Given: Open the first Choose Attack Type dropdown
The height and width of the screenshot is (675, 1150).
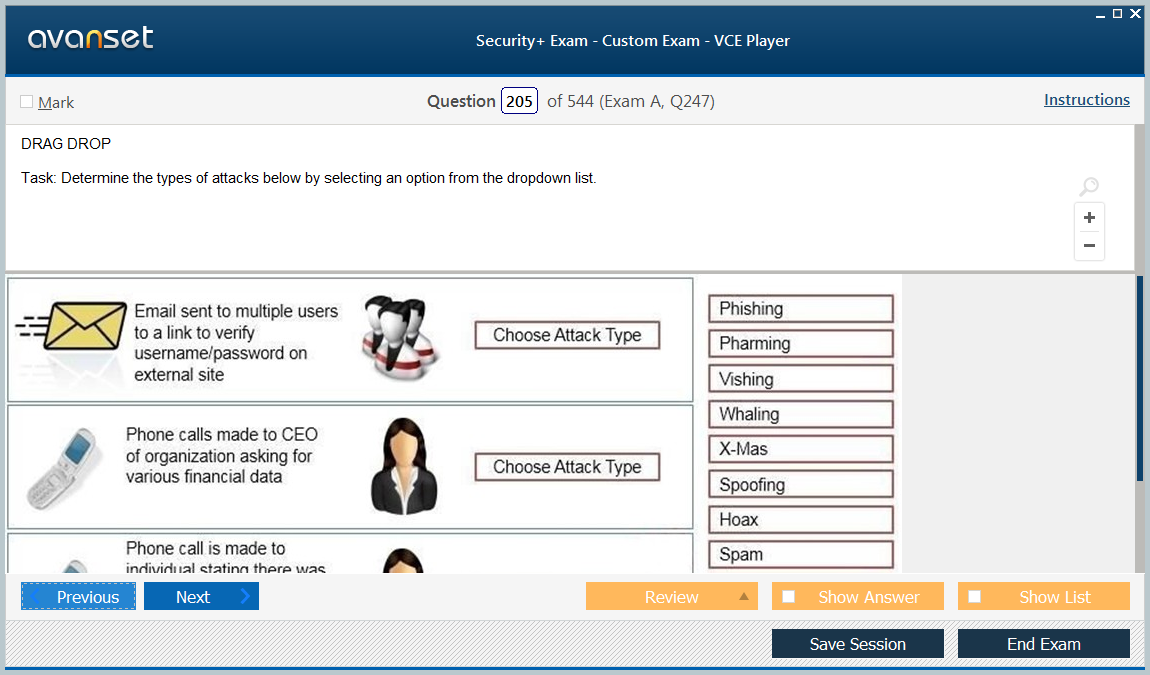Looking at the screenshot, I should click(x=566, y=335).
